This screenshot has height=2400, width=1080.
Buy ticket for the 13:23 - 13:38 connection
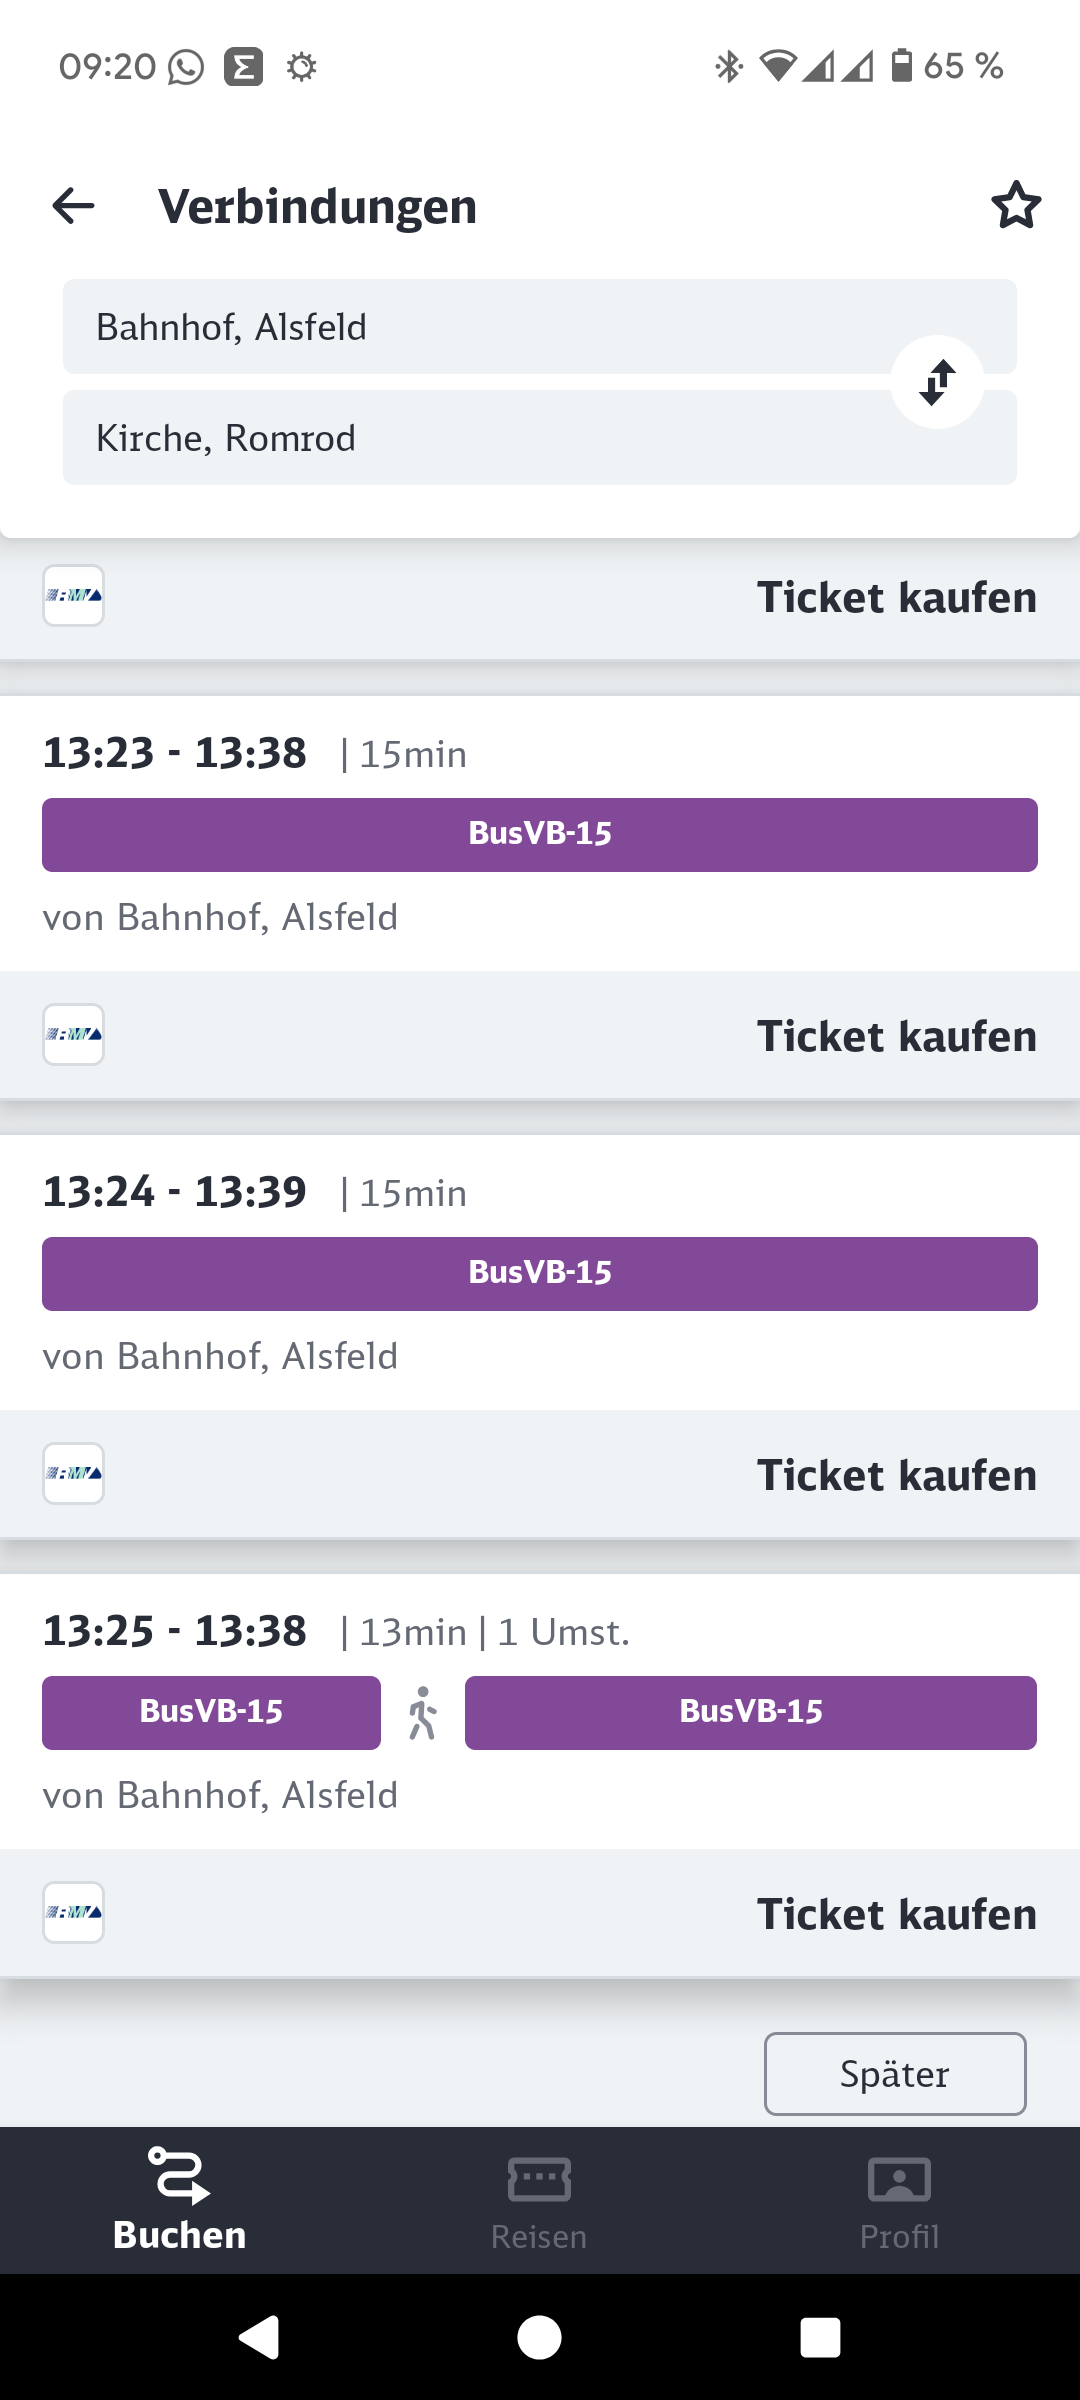point(896,1036)
